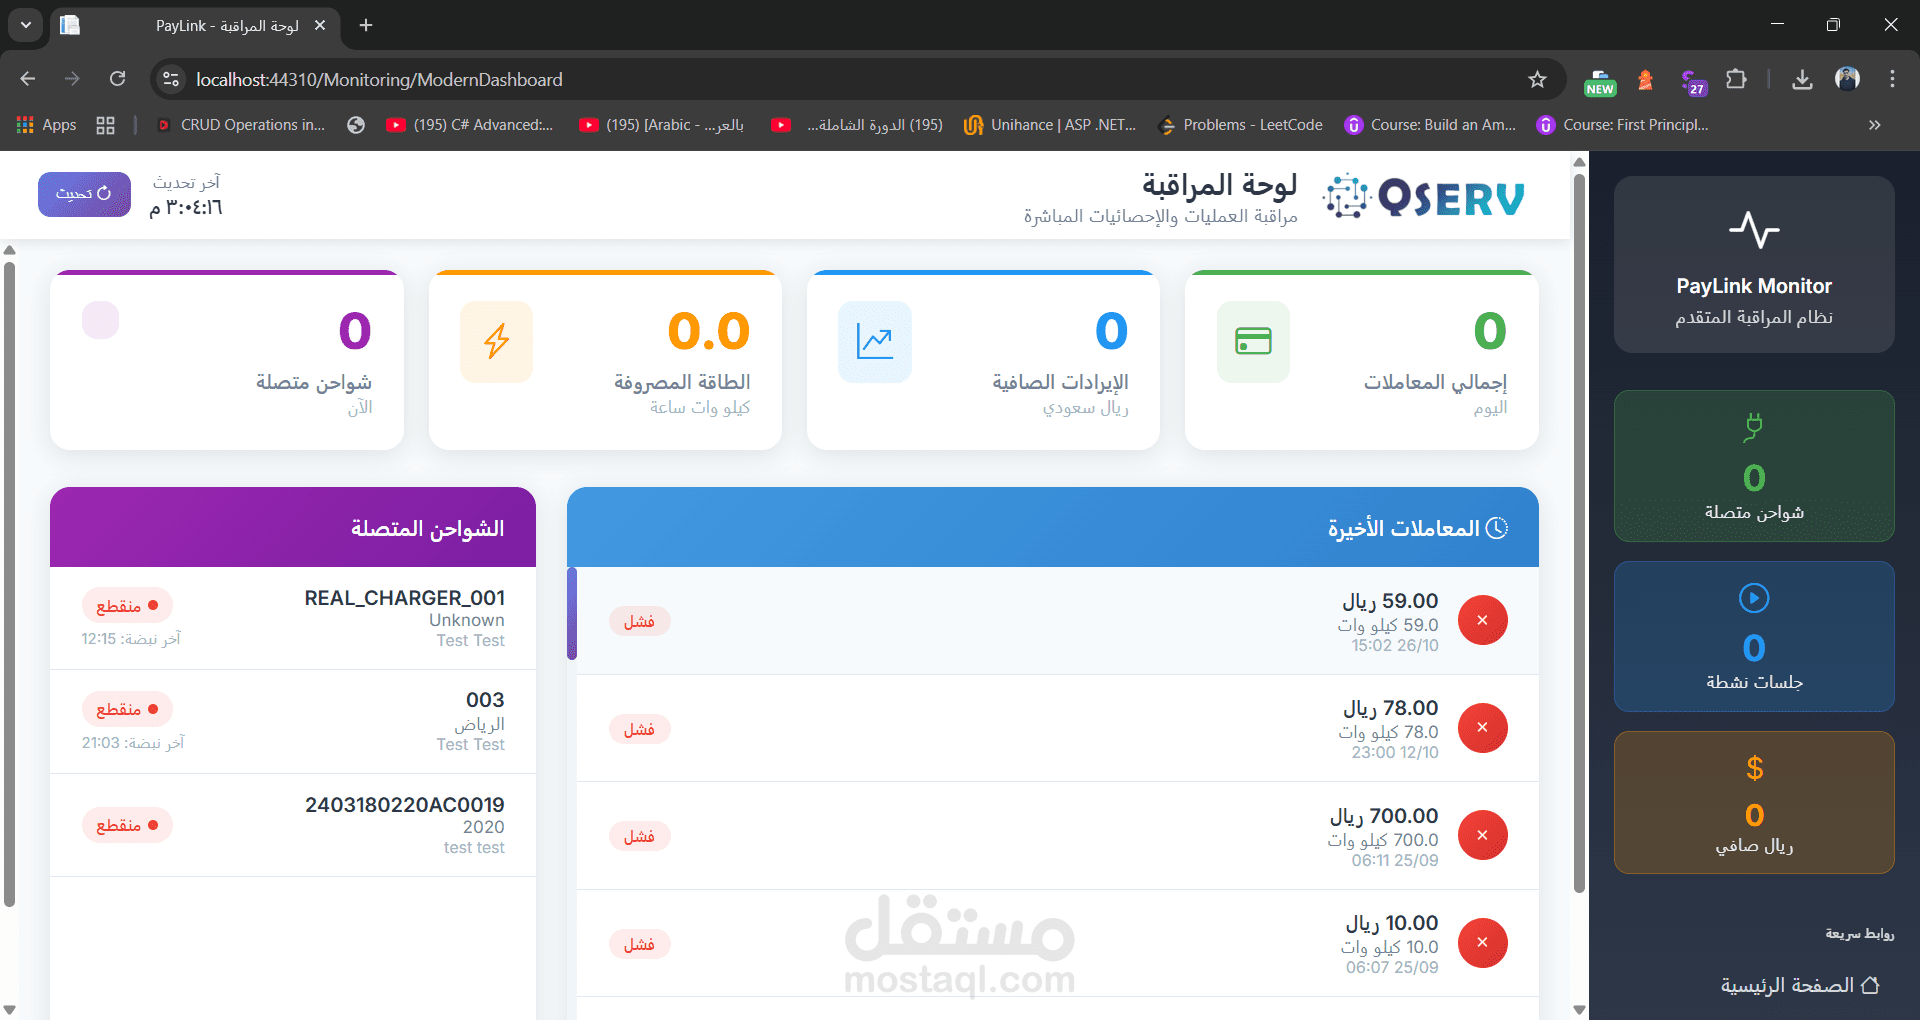Click the browser profile avatar
The height and width of the screenshot is (1020, 1920).
[1847, 79]
